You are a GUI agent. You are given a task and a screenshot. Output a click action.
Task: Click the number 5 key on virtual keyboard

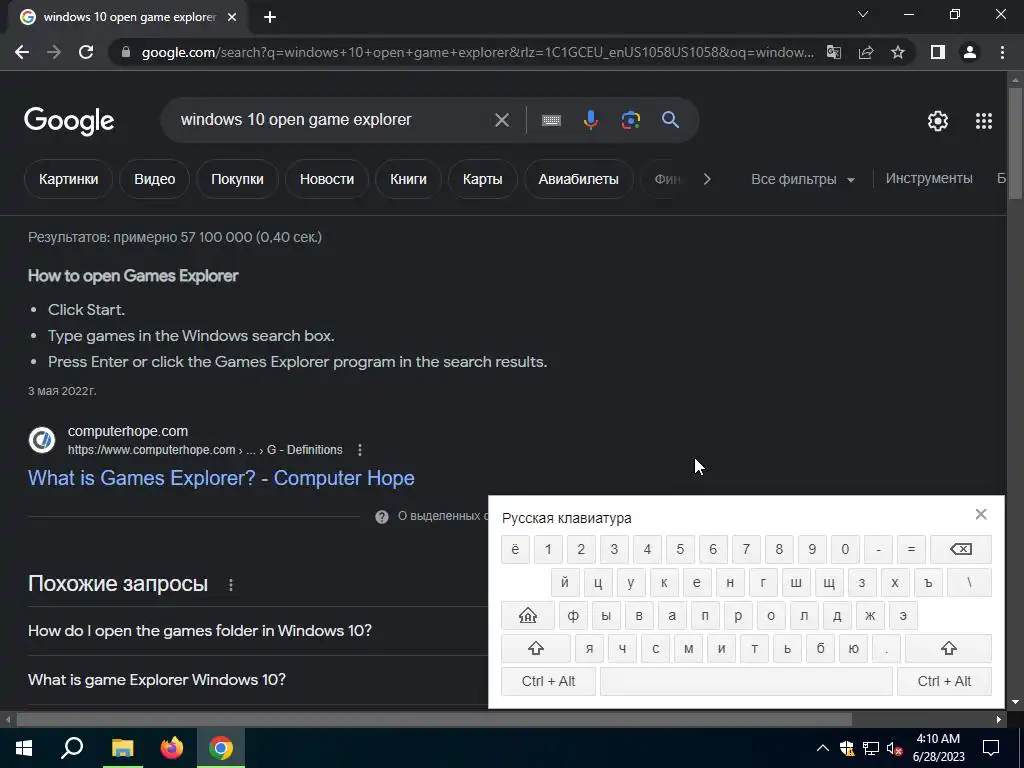(680, 549)
